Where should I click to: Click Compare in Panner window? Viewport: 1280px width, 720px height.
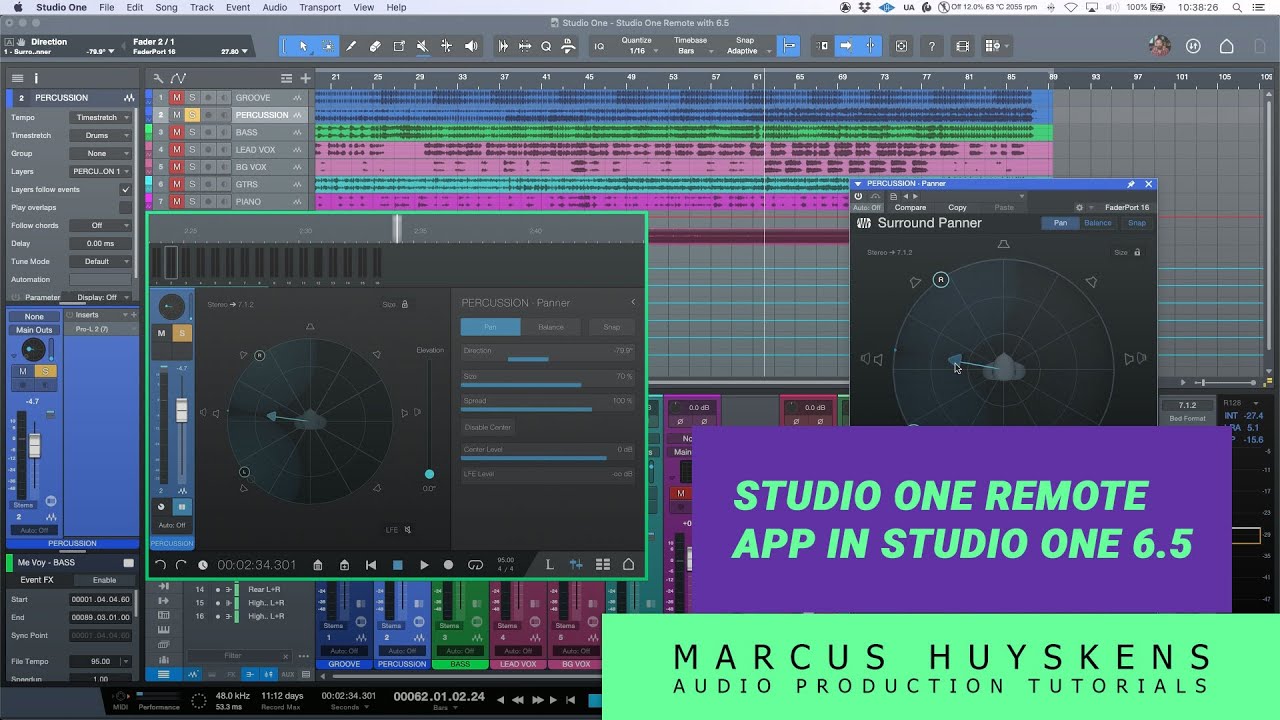[x=910, y=208]
